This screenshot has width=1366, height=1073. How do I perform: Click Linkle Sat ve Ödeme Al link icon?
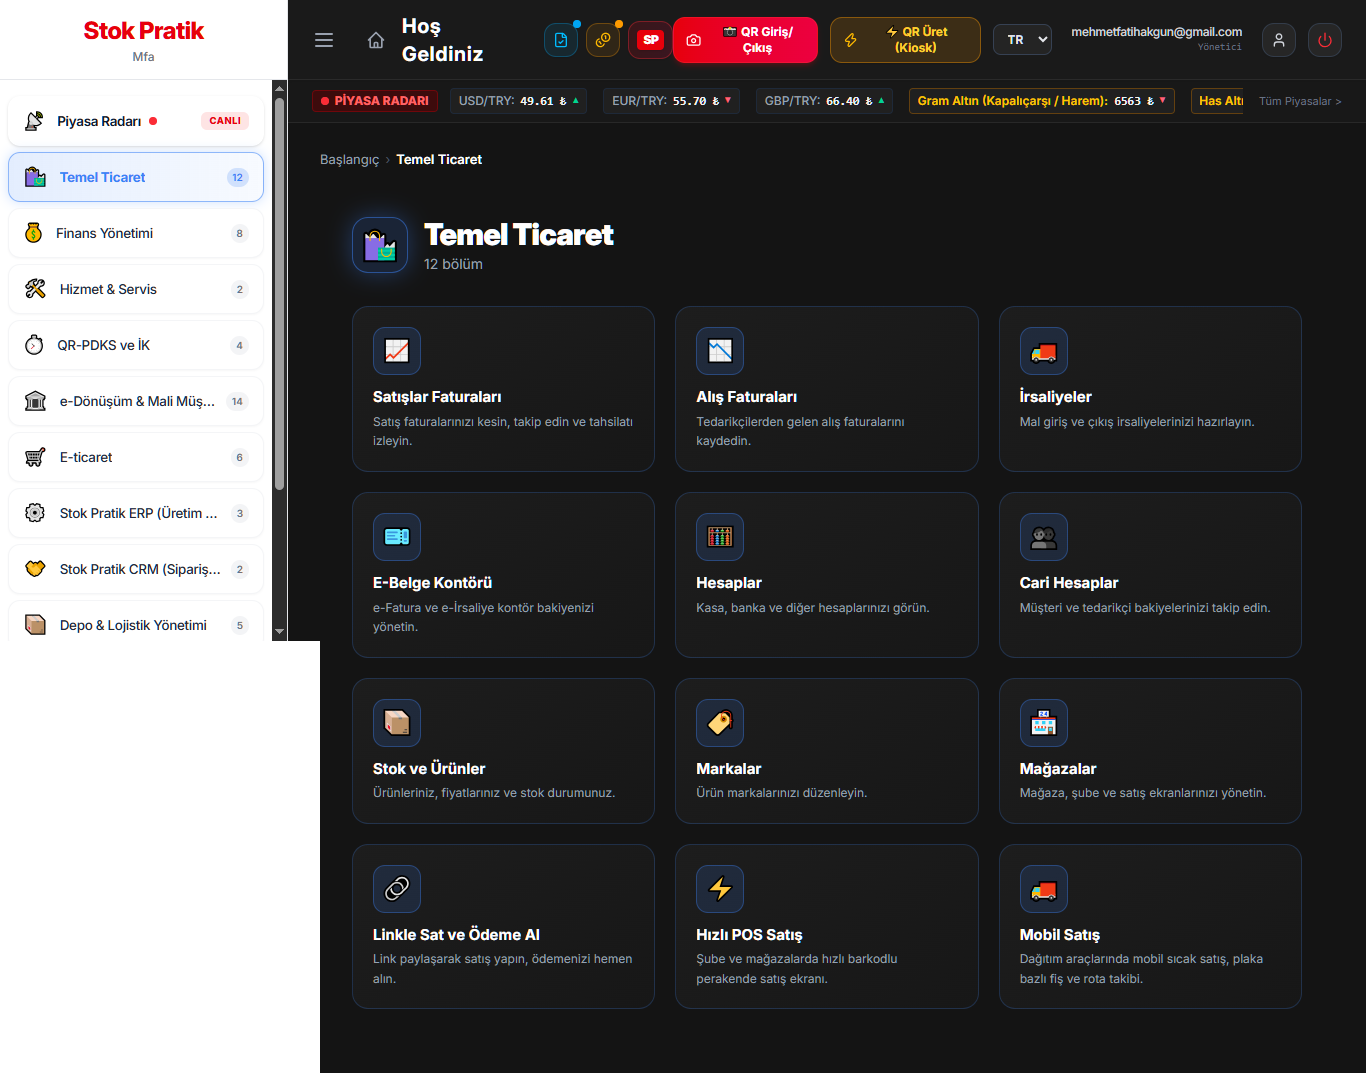(x=397, y=889)
